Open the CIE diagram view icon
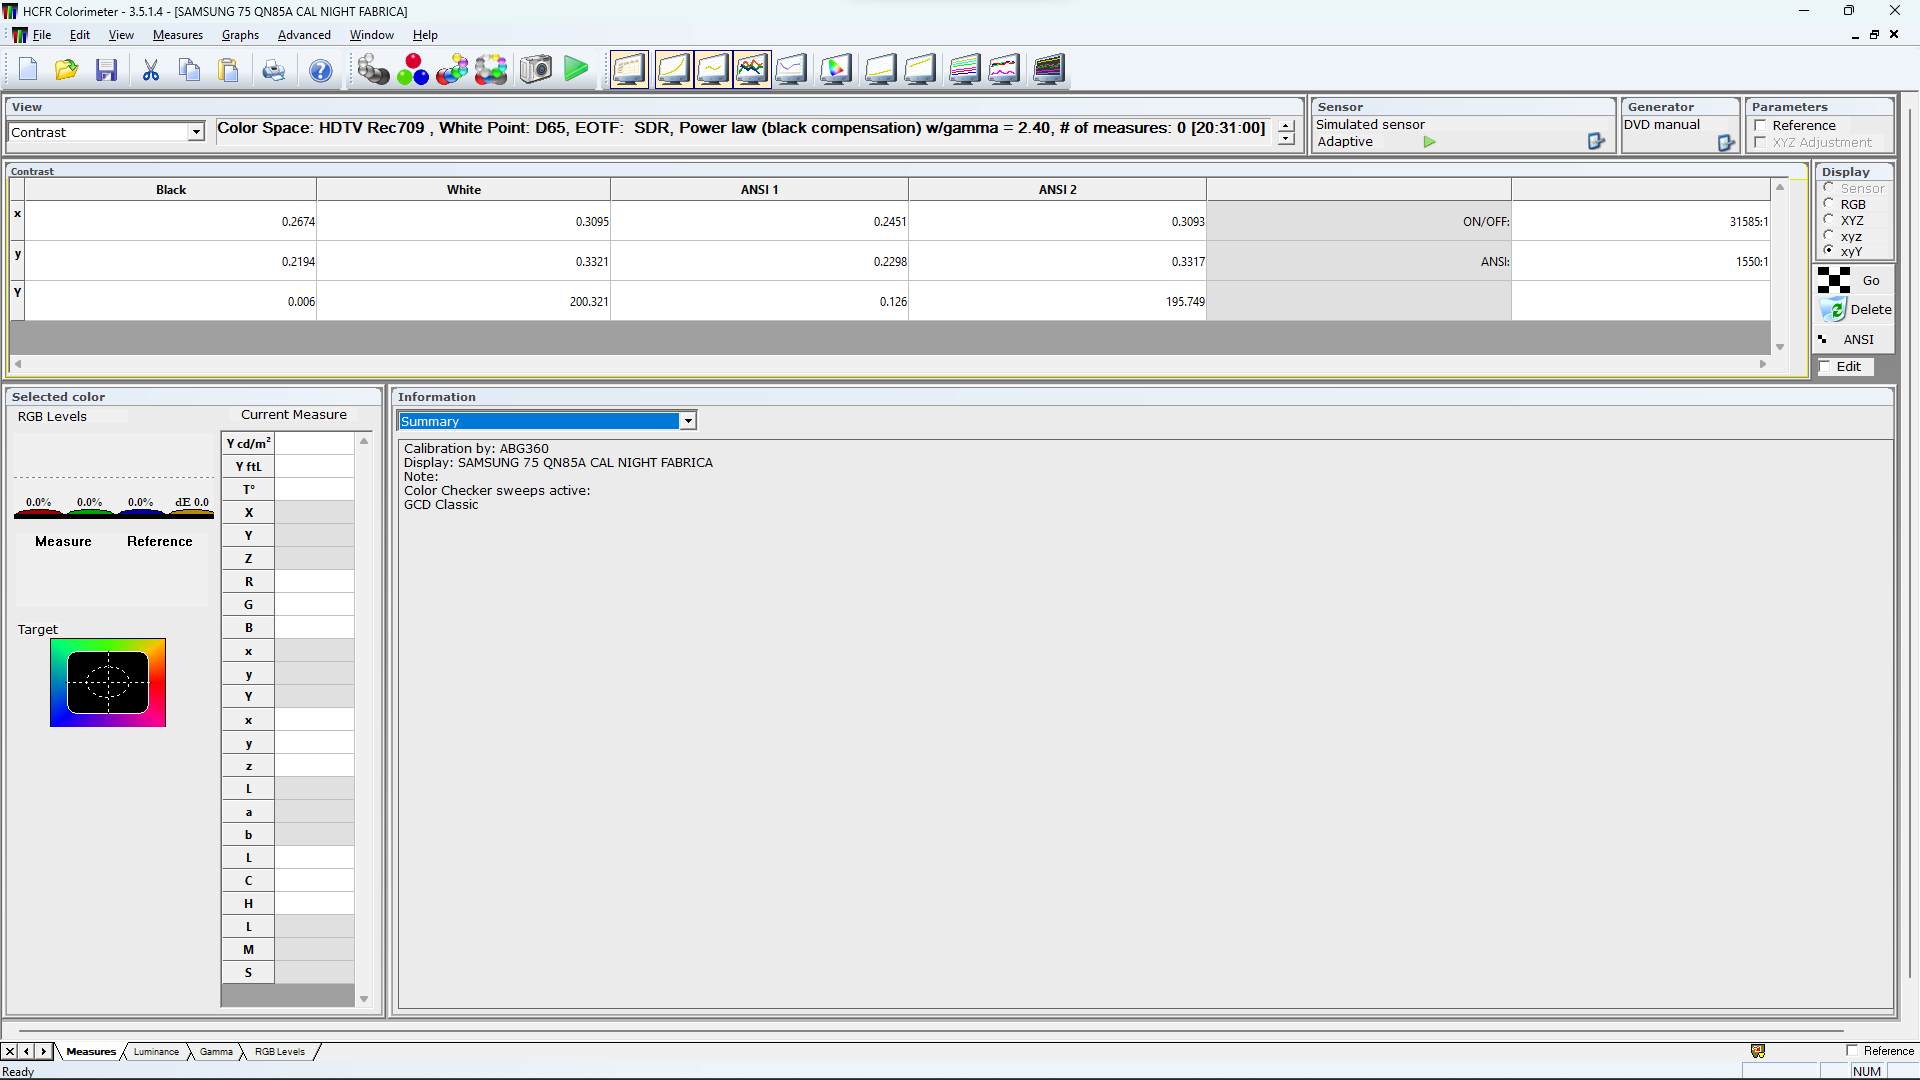Viewport: 1920px width, 1080px height. click(x=836, y=70)
